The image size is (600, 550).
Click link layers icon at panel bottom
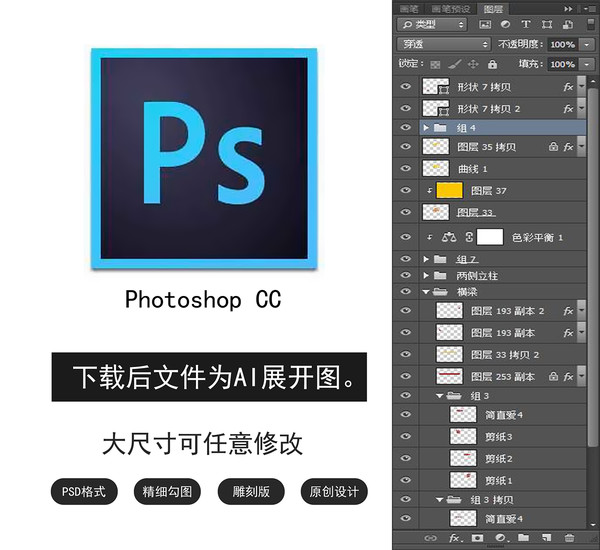click(x=430, y=539)
